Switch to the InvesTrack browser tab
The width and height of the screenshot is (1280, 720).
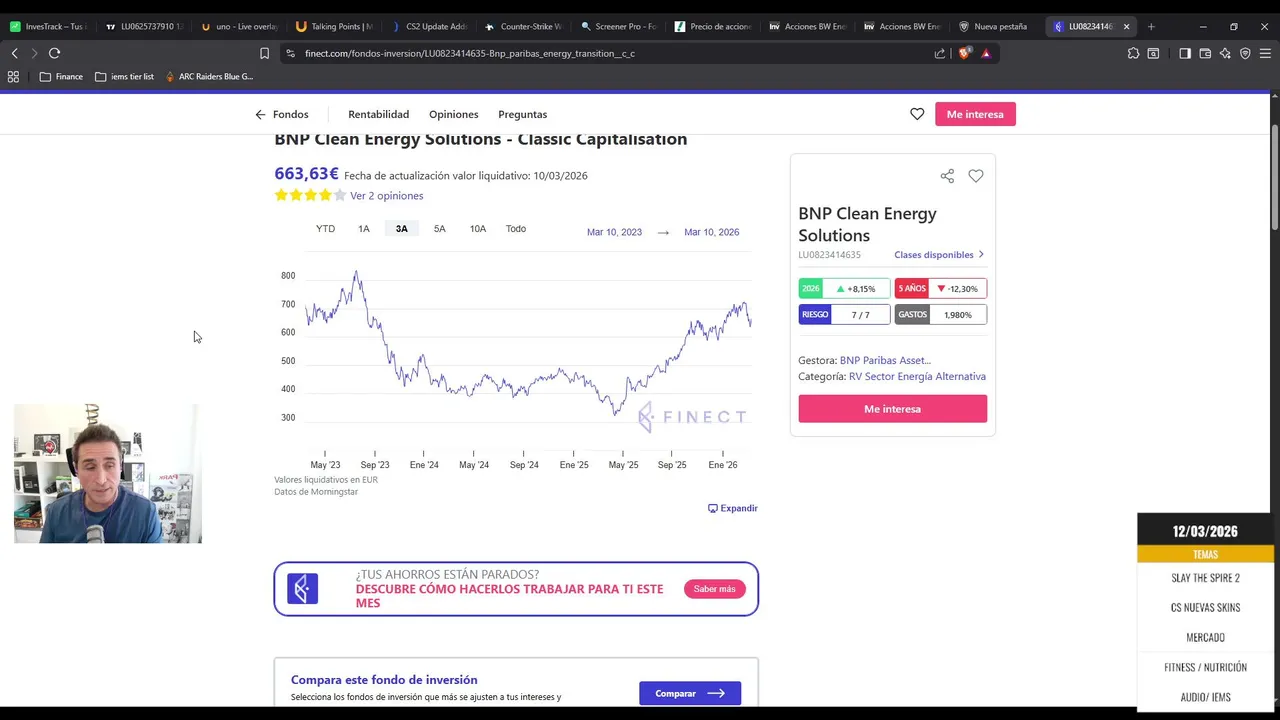(48, 26)
